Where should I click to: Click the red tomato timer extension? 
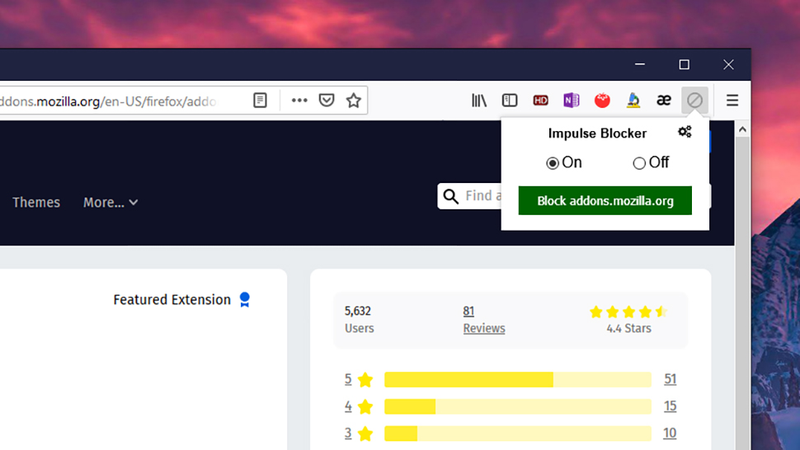(602, 101)
